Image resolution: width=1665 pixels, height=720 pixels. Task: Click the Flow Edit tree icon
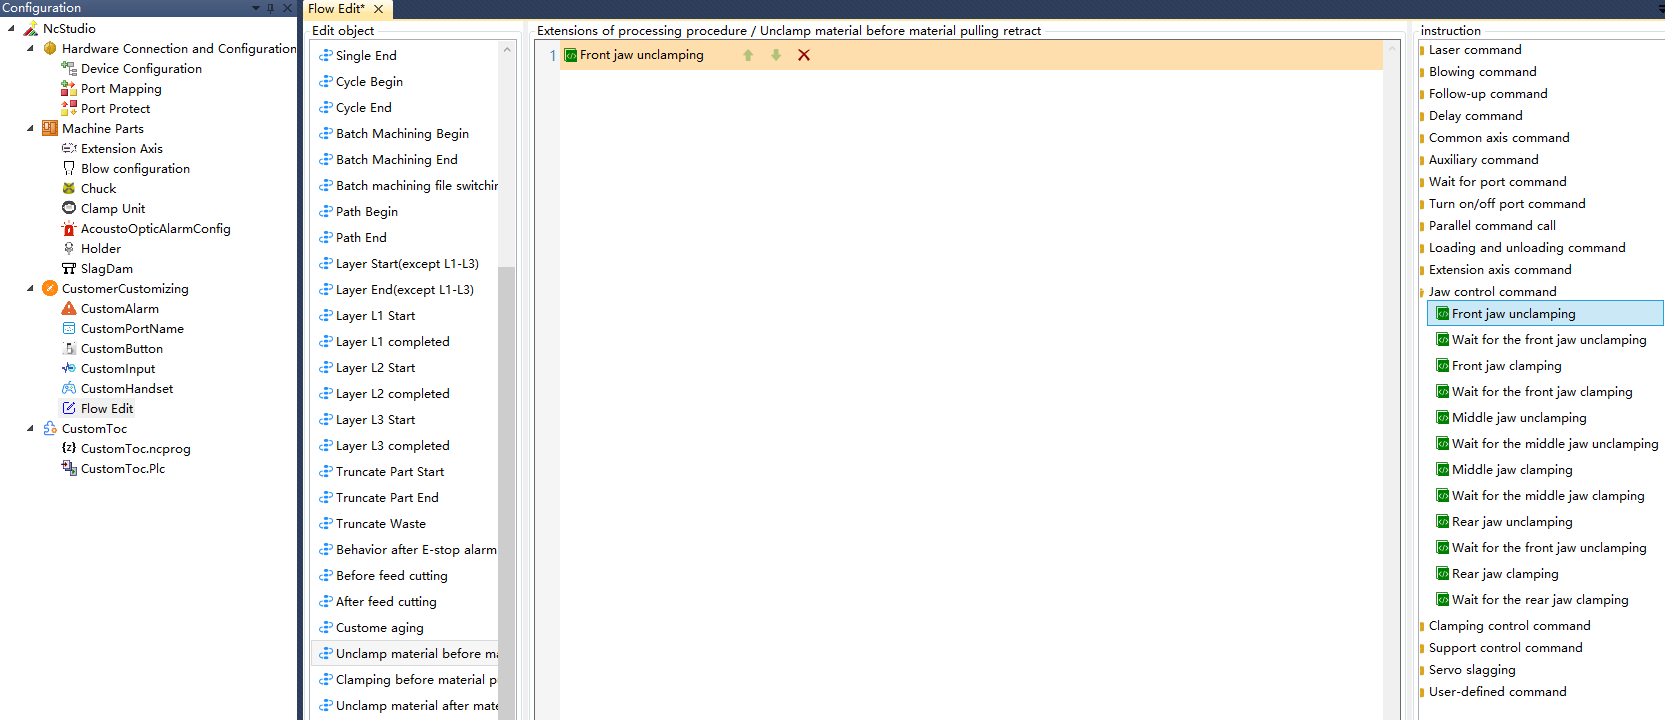point(69,409)
